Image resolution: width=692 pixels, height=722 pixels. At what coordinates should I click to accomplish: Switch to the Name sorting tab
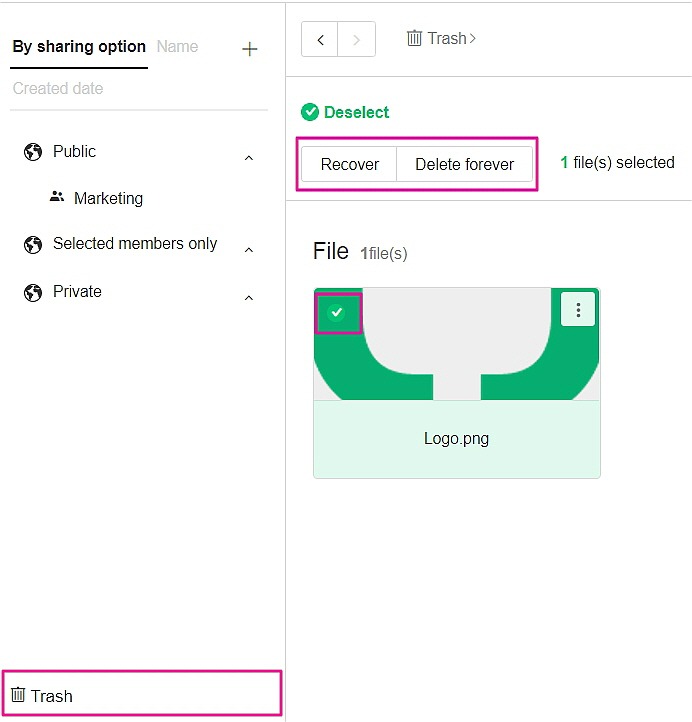(177, 47)
